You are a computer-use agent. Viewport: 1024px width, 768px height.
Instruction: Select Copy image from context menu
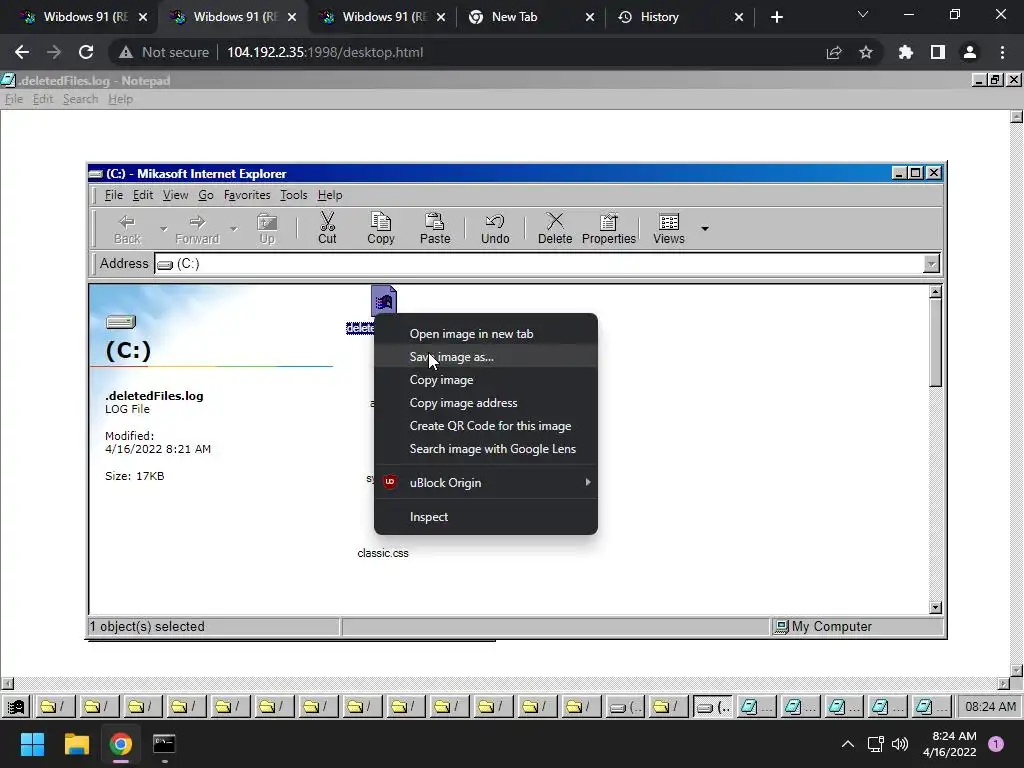(x=486, y=379)
